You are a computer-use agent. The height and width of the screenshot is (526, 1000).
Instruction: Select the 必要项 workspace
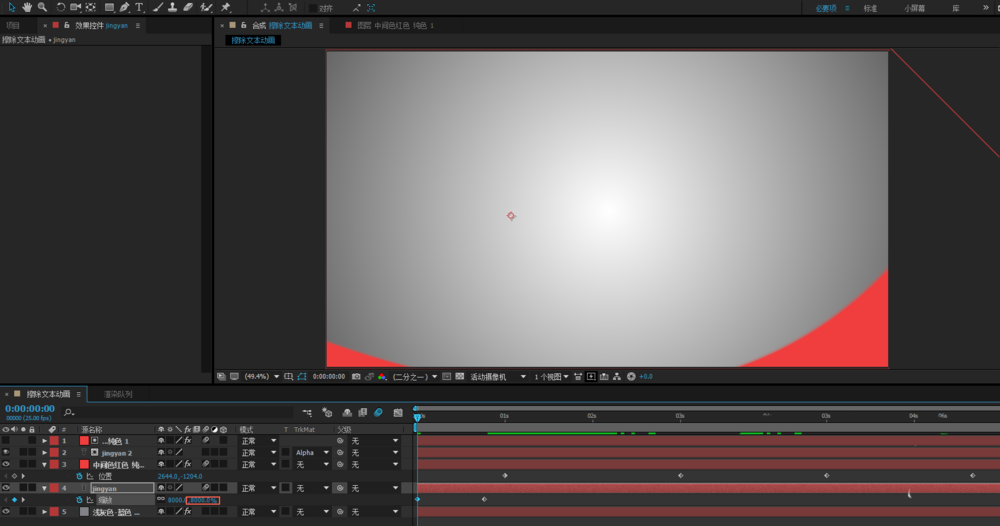point(826,8)
